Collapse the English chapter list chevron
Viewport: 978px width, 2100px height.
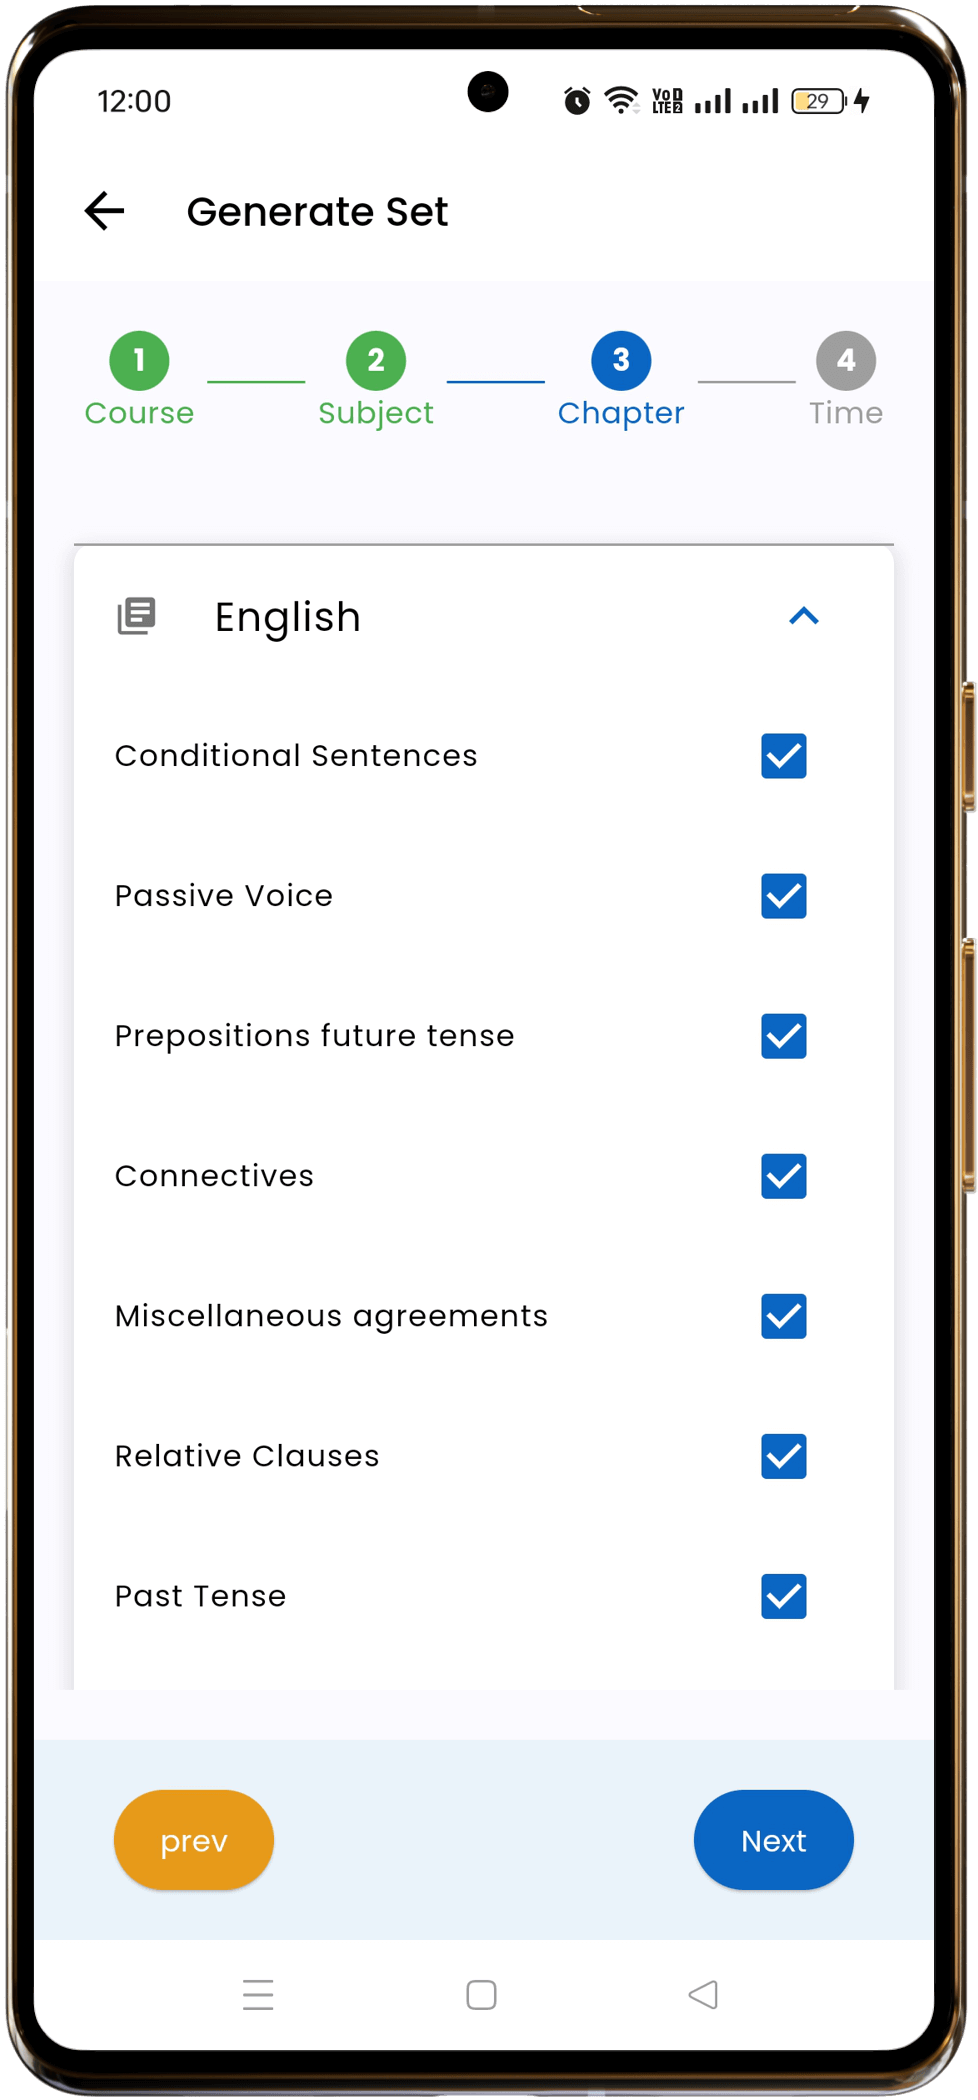click(804, 616)
